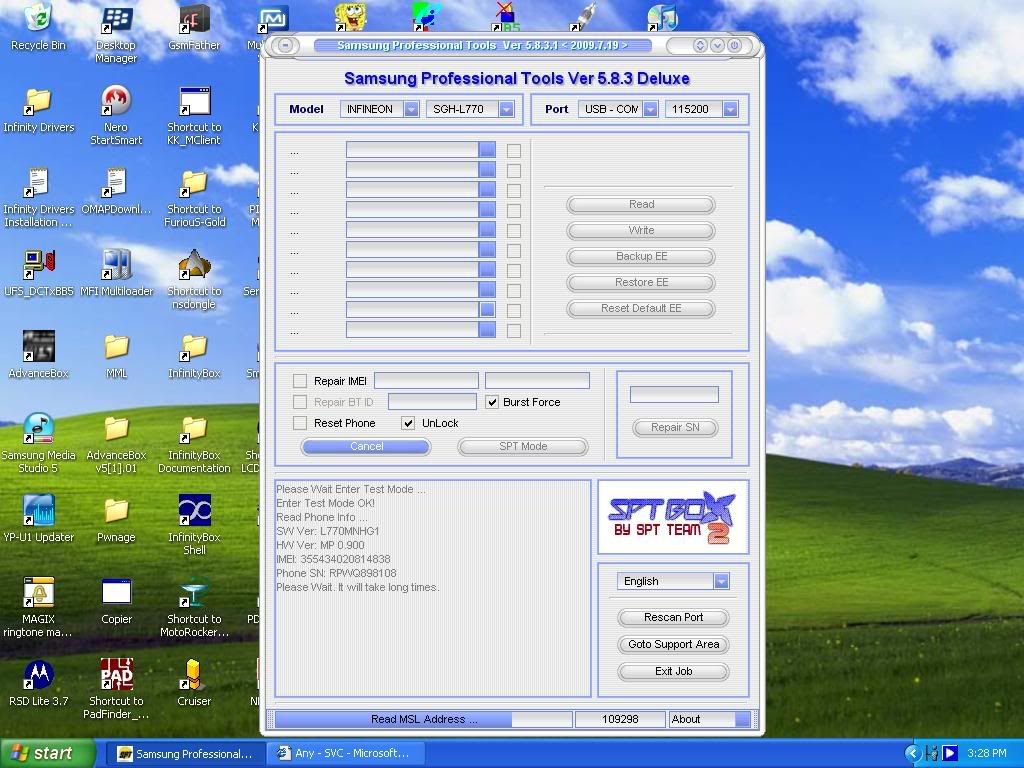
Task: Cancel the running unlock operation
Action: tap(366, 446)
